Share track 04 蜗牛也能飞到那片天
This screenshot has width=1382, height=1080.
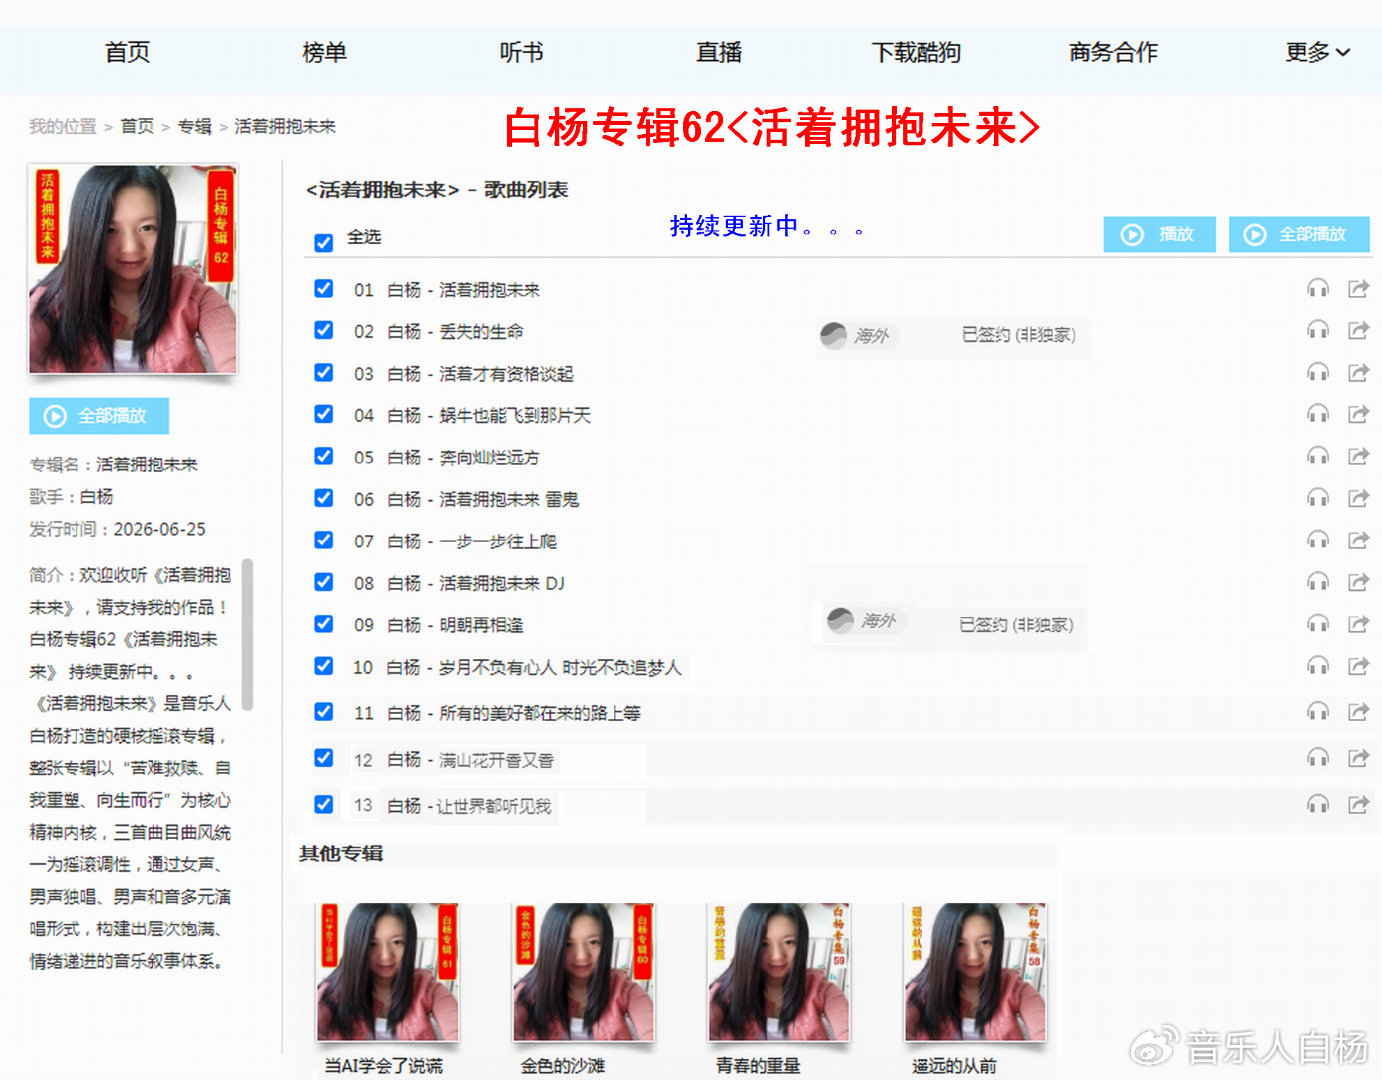pos(1358,414)
